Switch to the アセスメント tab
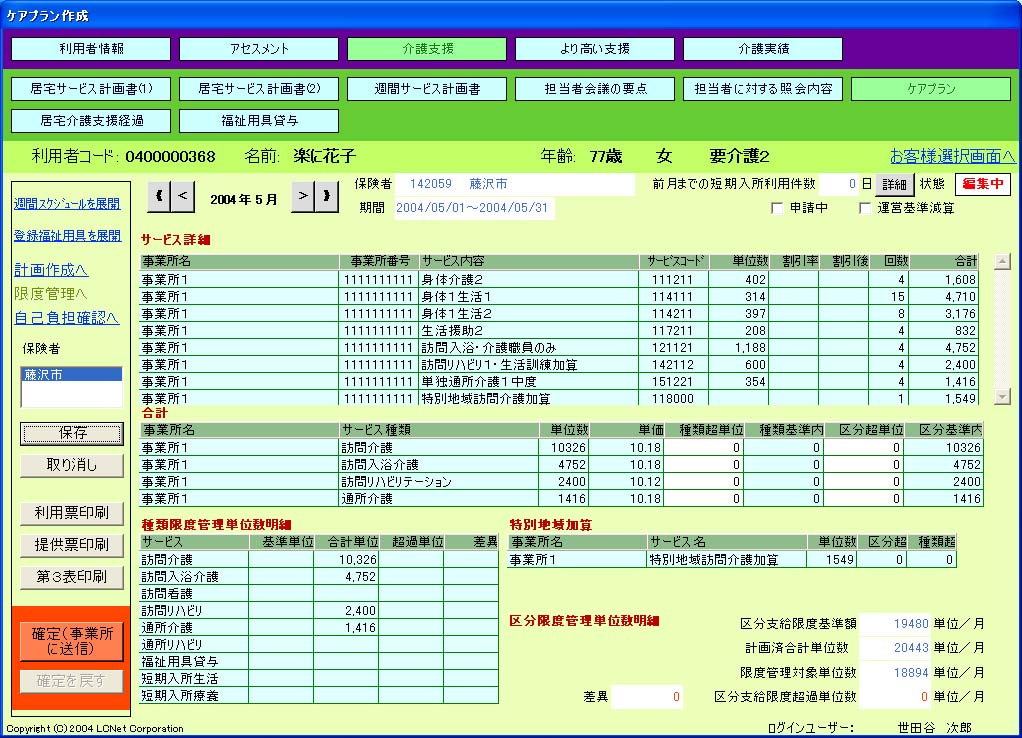 (x=259, y=49)
